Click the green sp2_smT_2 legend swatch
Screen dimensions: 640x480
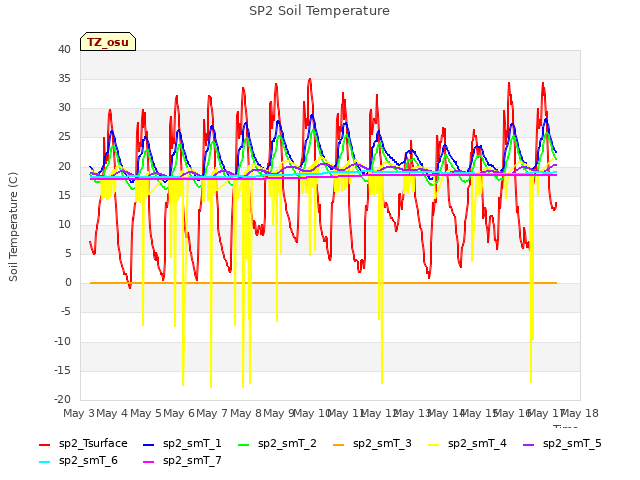click(244, 444)
